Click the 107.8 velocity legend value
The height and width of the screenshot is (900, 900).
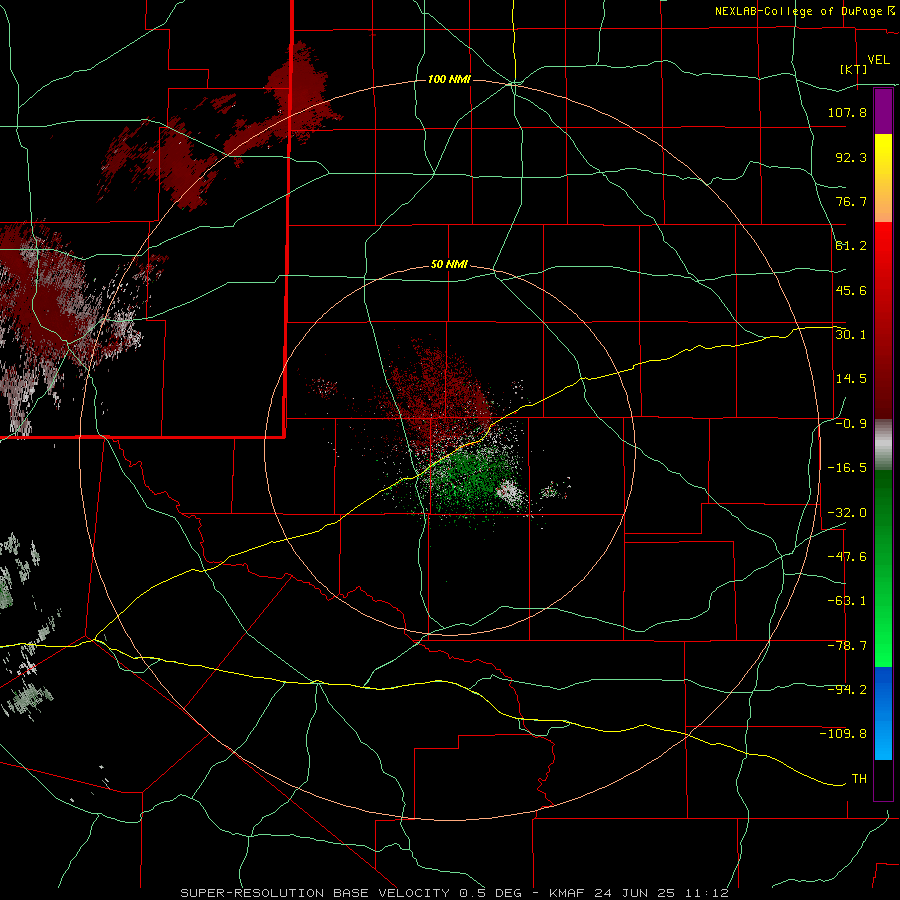tap(847, 112)
